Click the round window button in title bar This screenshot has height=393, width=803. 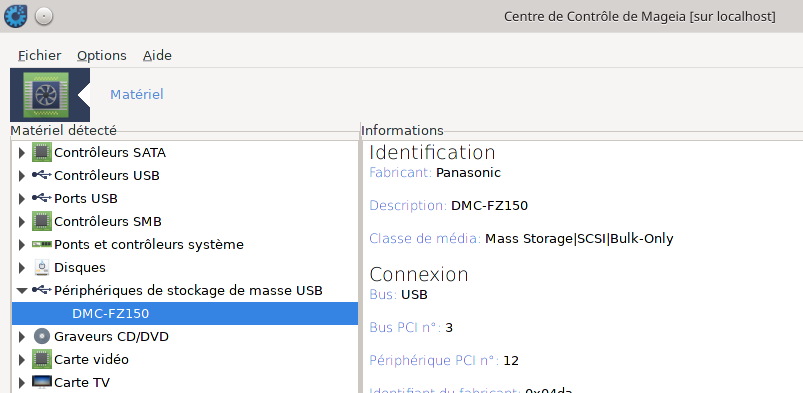[x=44, y=17]
